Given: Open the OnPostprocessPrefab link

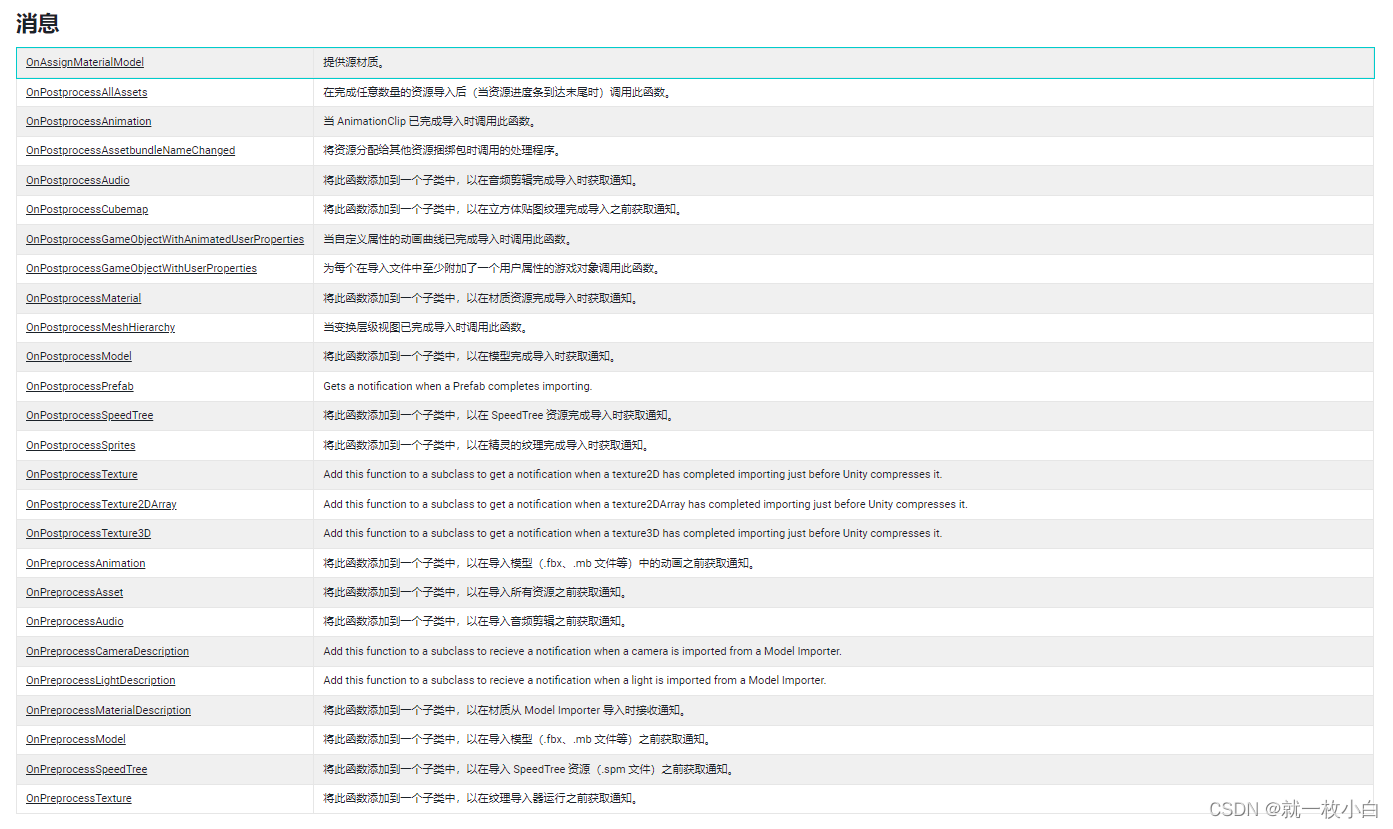Looking at the screenshot, I should (79, 386).
